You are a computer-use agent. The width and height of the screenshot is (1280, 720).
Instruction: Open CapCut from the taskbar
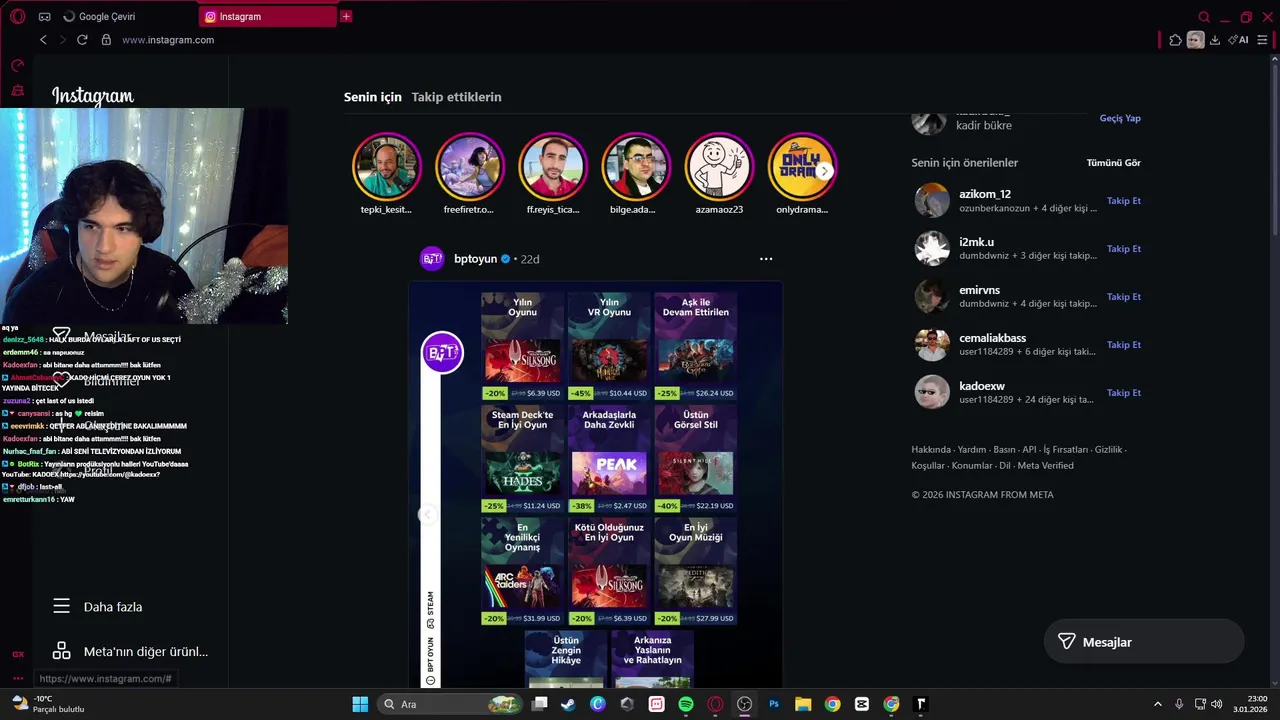pos(862,704)
